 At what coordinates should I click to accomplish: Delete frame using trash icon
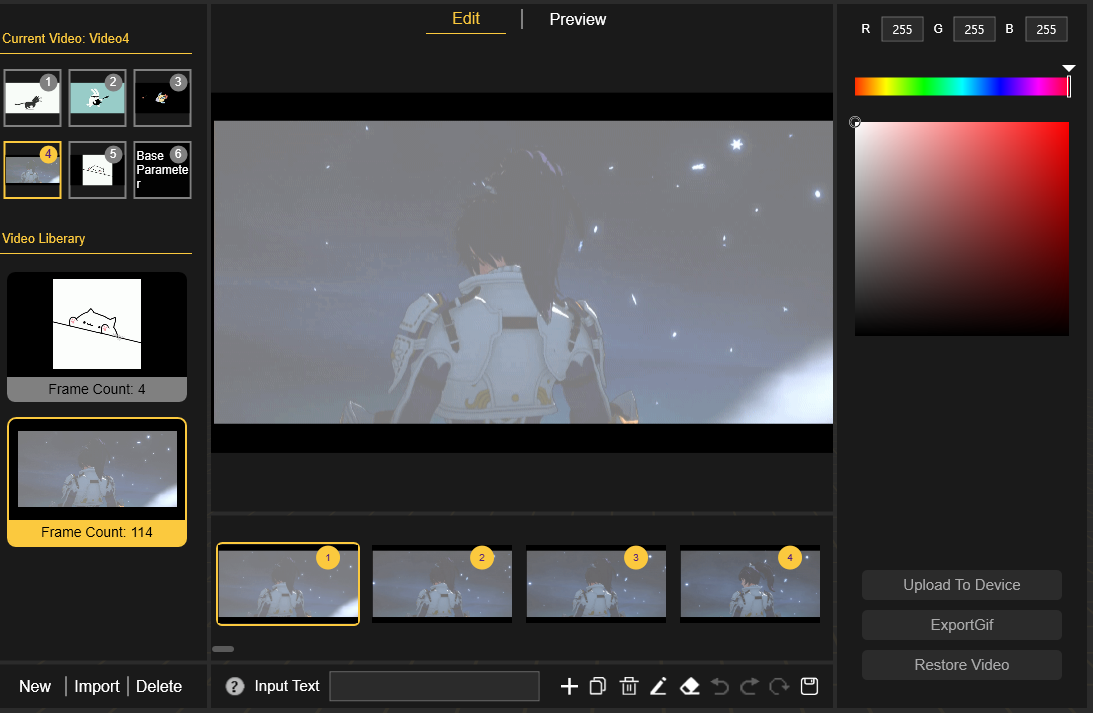tap(629, 687)
